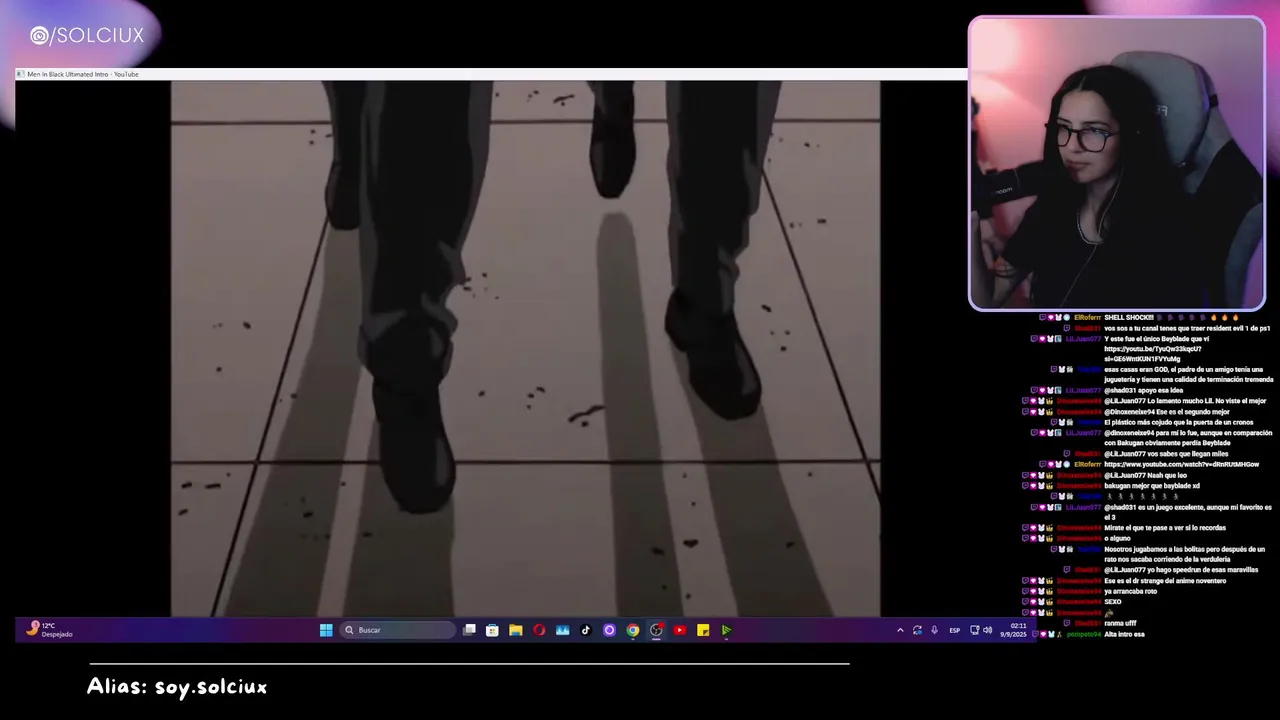Click the streamer webcam overlay
1280x720 pixels.
click(x=1116, y=163)
